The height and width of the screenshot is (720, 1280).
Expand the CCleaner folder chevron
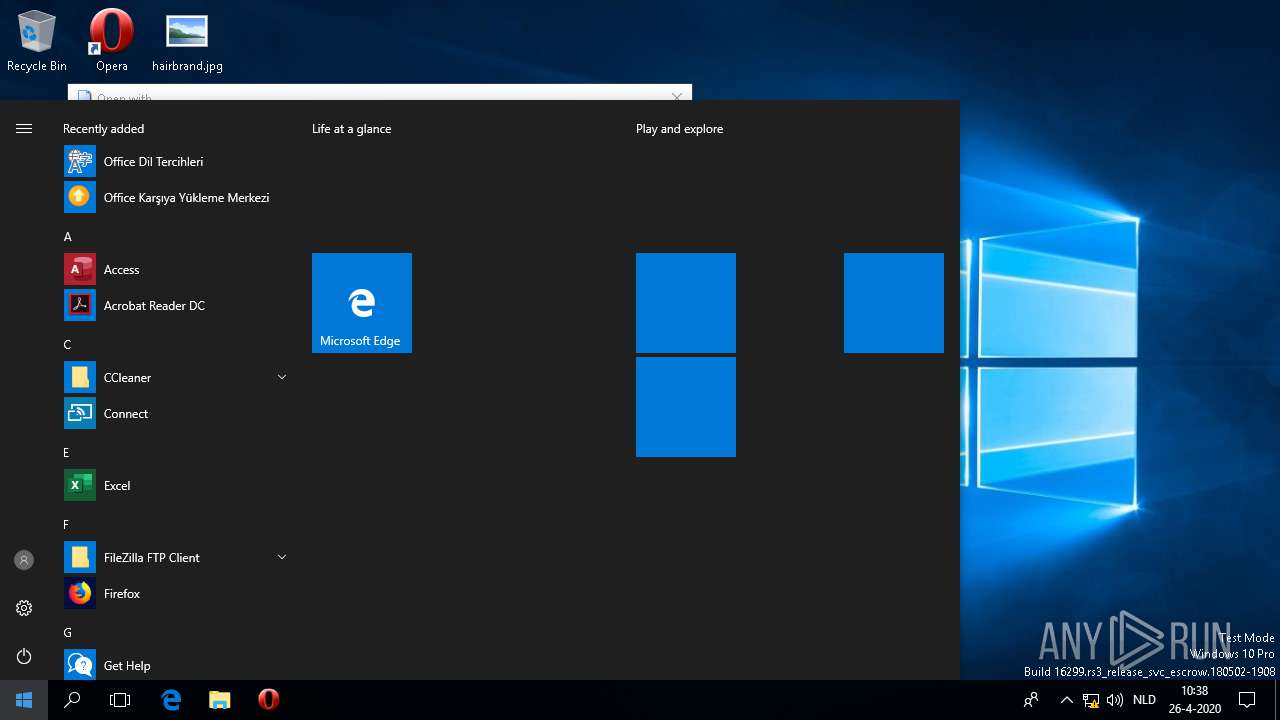pyautogui.click(x=282, y=377)
